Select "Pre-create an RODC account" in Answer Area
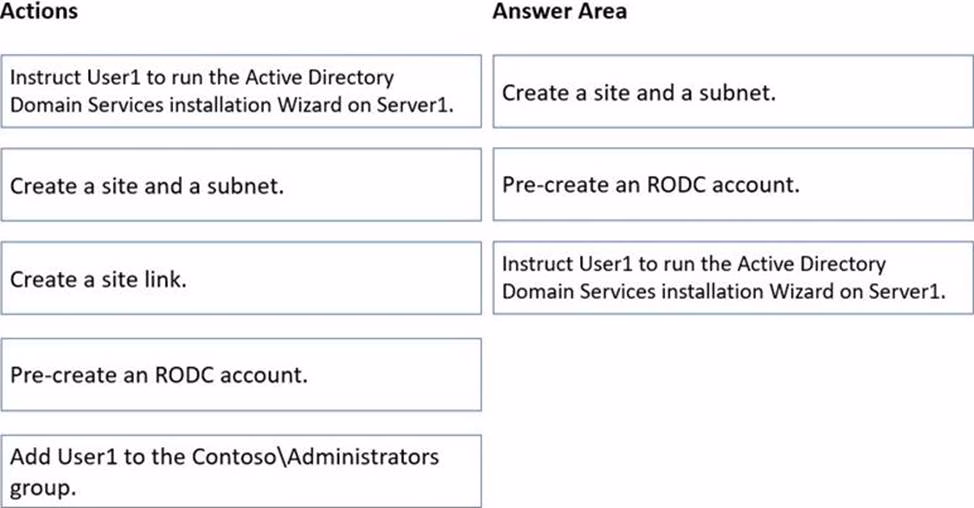Screen dimensions: 974x508 [732, 185]
